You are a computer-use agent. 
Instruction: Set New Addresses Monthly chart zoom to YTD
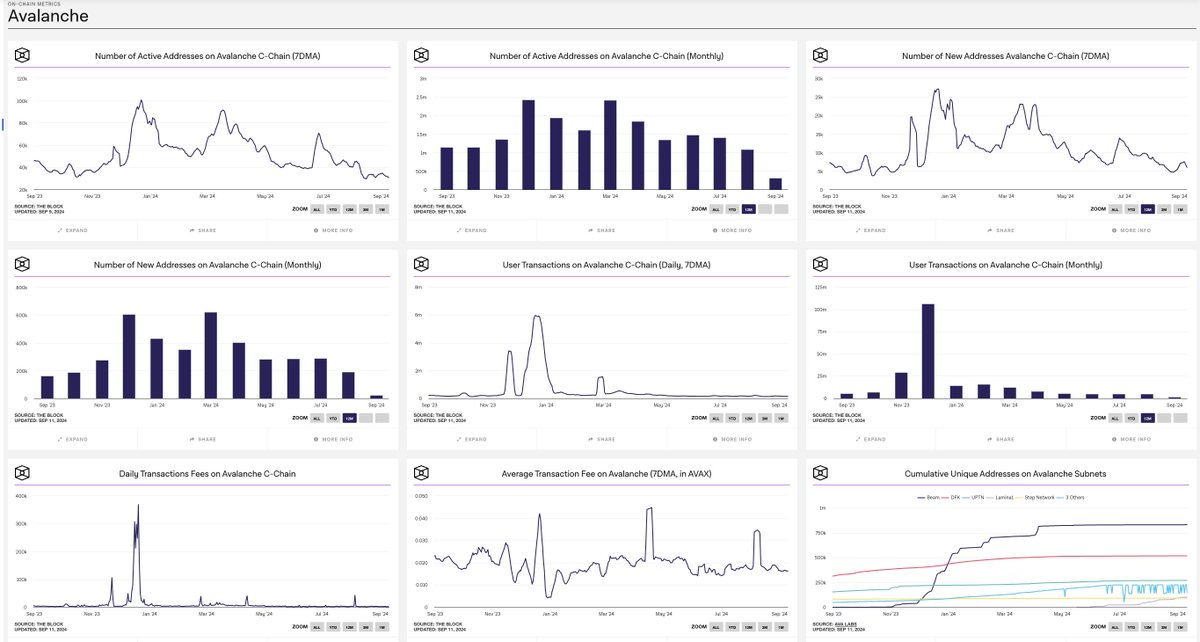335,418
